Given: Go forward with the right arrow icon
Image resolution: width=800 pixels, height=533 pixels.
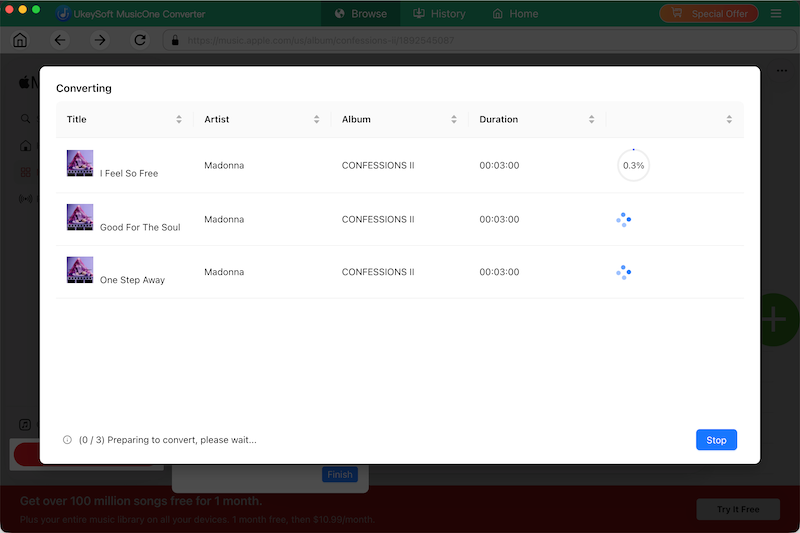Looking at the screenshot, I should (x=99, y=40).
